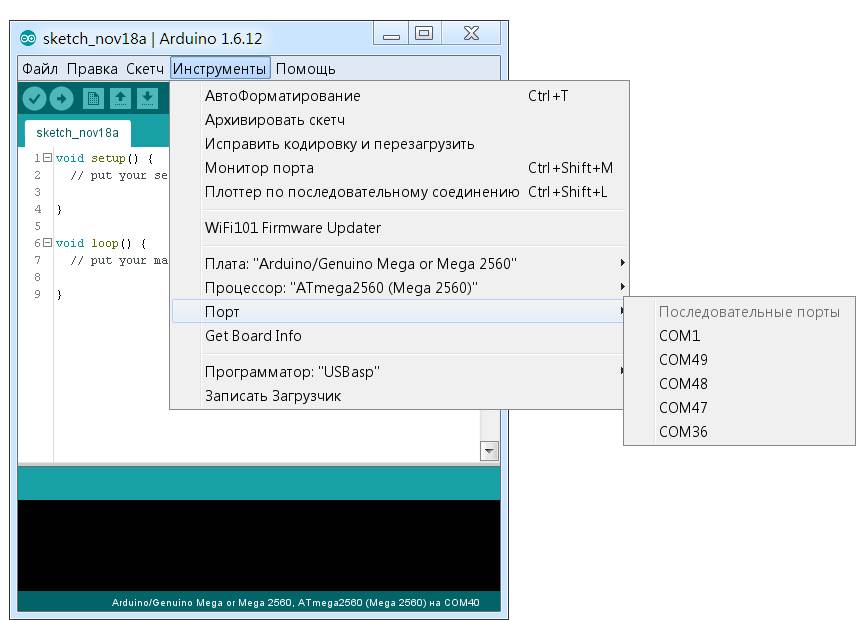Image resolution: width=864 pixels, height=620 pixels.
Task: Click the Save sketch down-arrow icon
Action: pos(148,98)
